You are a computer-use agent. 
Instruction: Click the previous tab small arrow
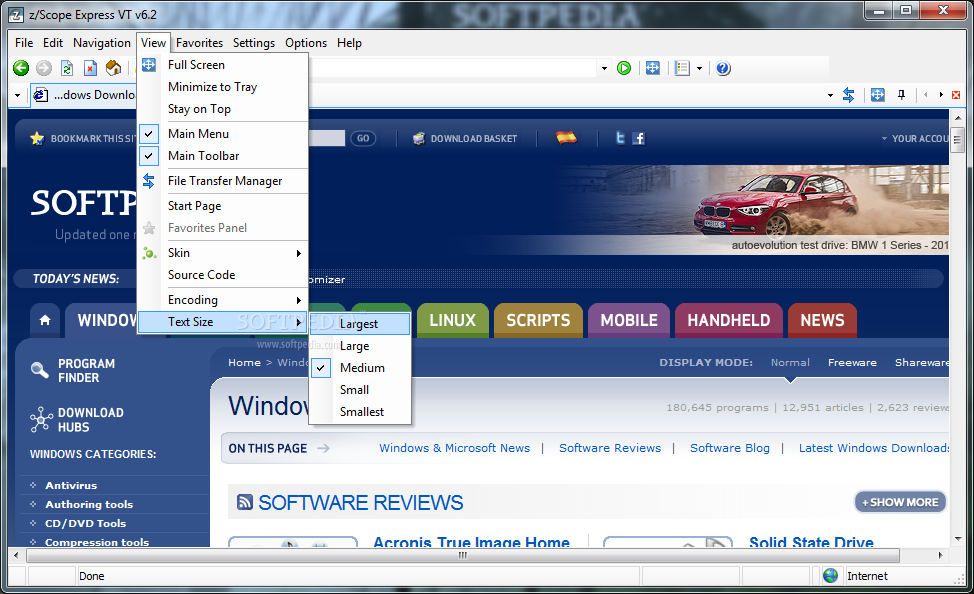pos(926,95)
